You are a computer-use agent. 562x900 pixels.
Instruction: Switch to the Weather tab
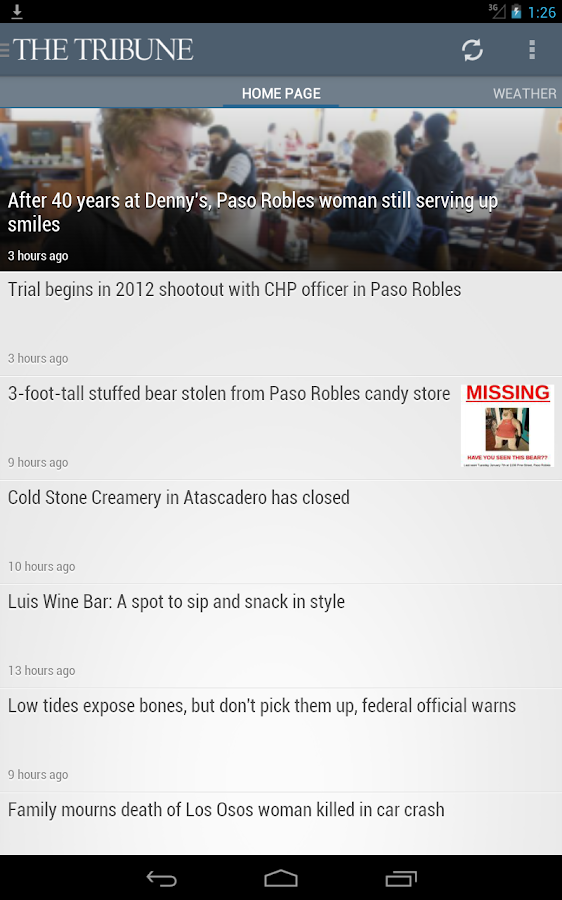524,94
